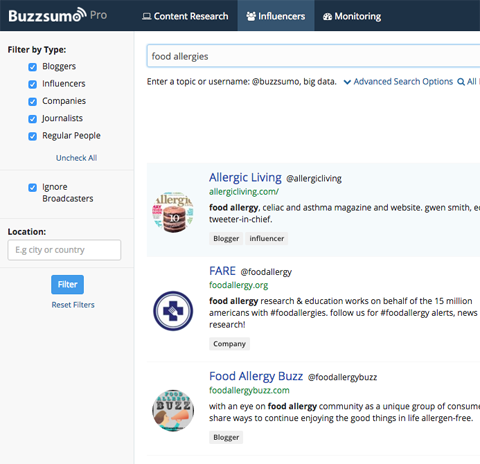Open the Content Research tab

point(185,16)
